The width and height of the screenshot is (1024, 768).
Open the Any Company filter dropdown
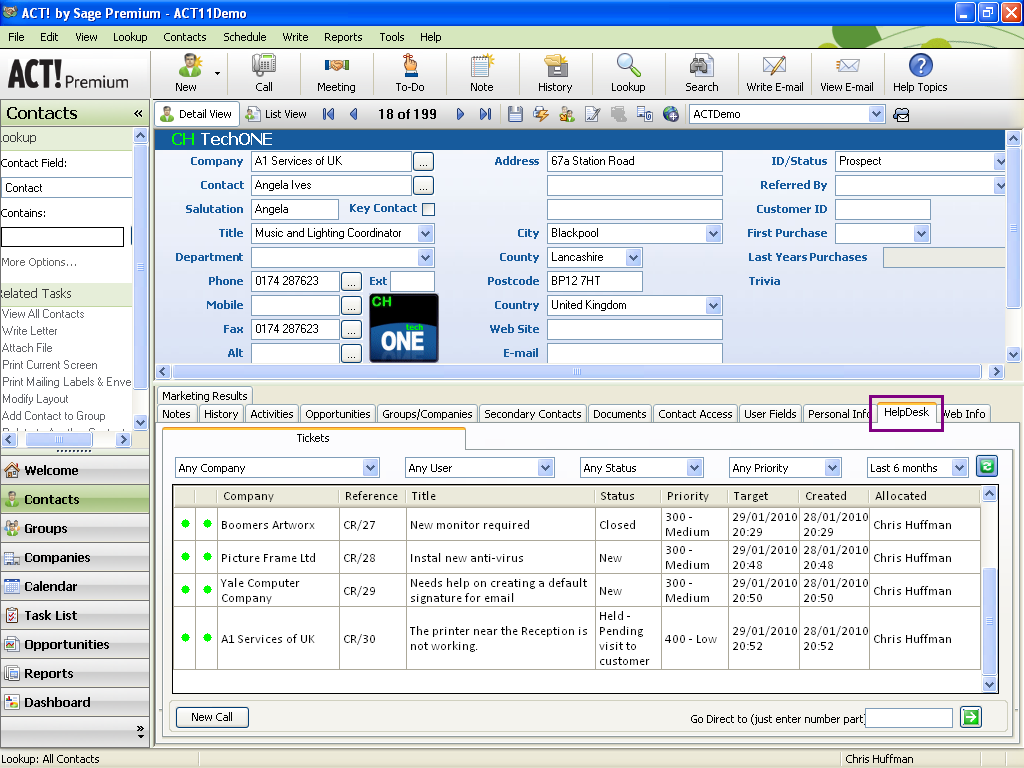(x=370, y=468)
